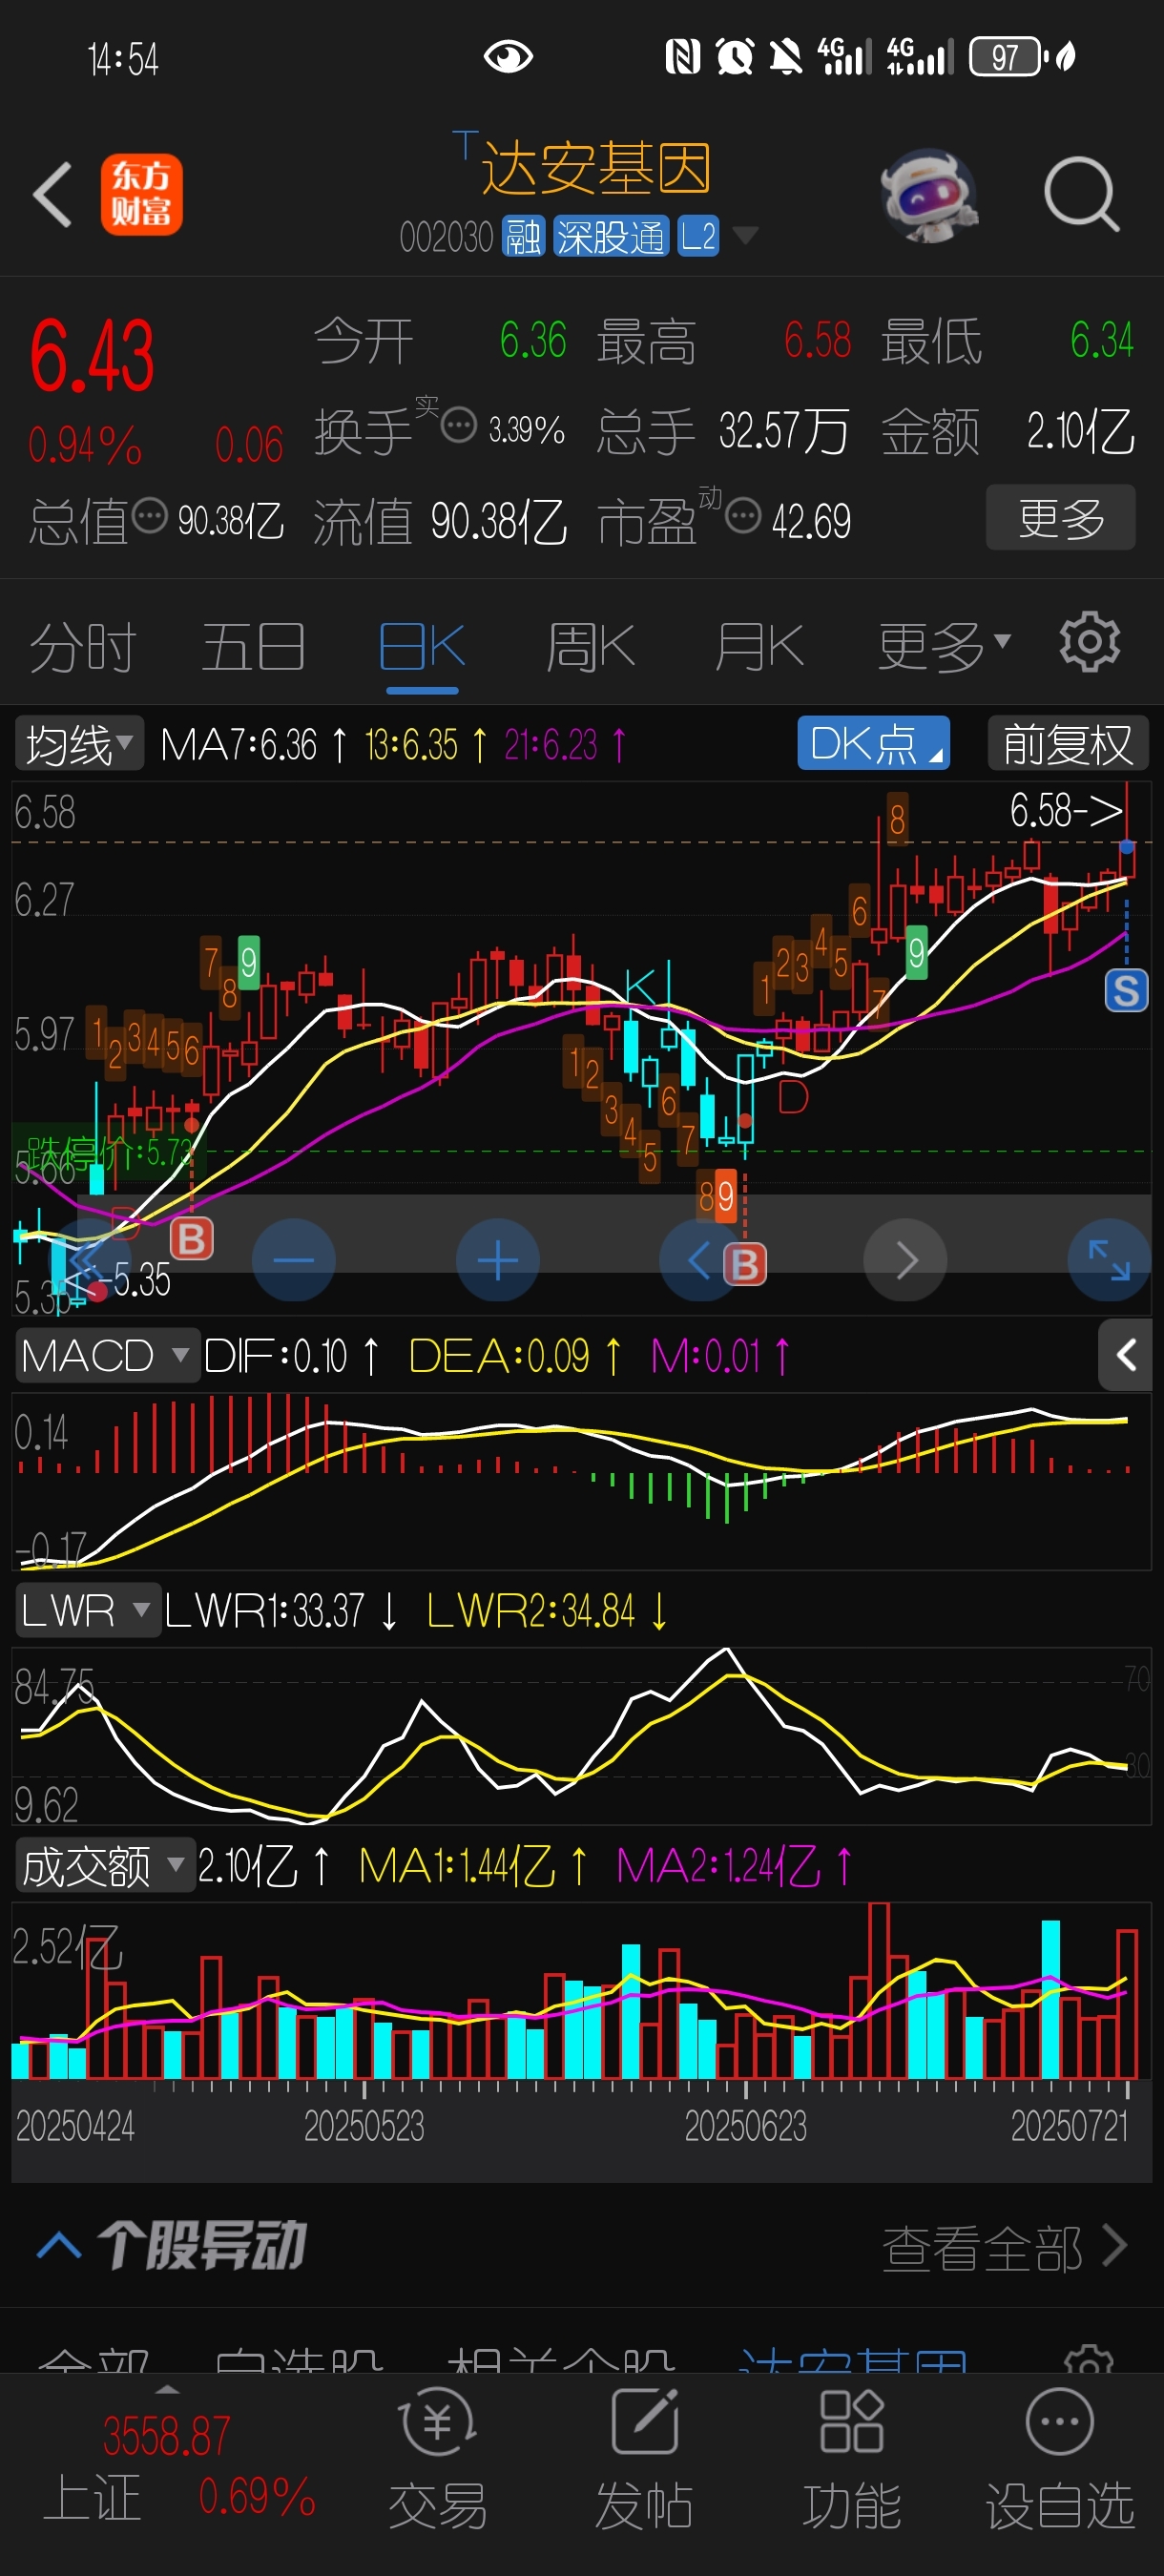The width and height of the screenshot is (1164, 2576).
Task: Tap the info icon next to 总值
Action: [x=150, y=516]
